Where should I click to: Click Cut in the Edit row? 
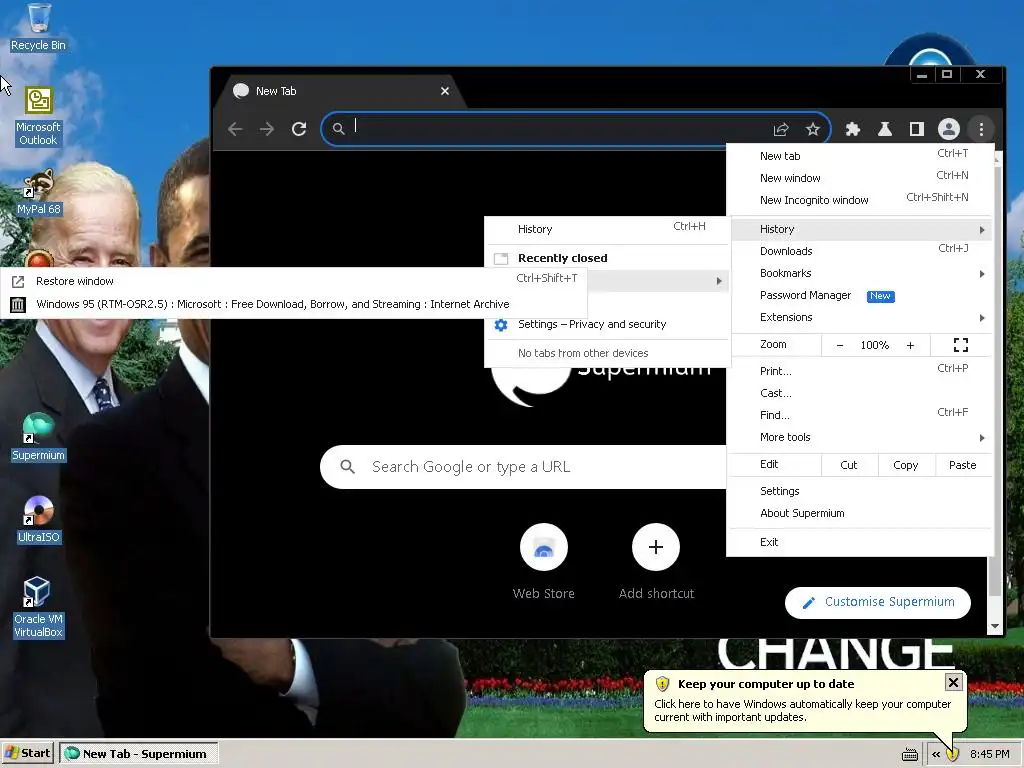[848, 465]
